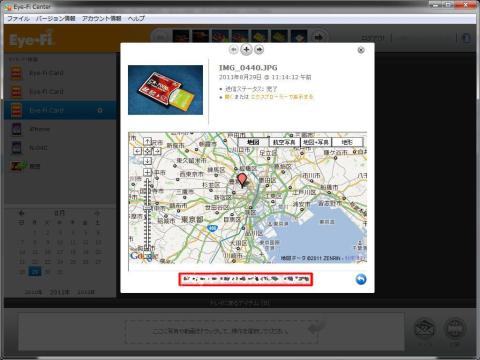This screenshot has width=480, height=360.
Task: Select year 2010年 below calendar
Action: (33, 292)
